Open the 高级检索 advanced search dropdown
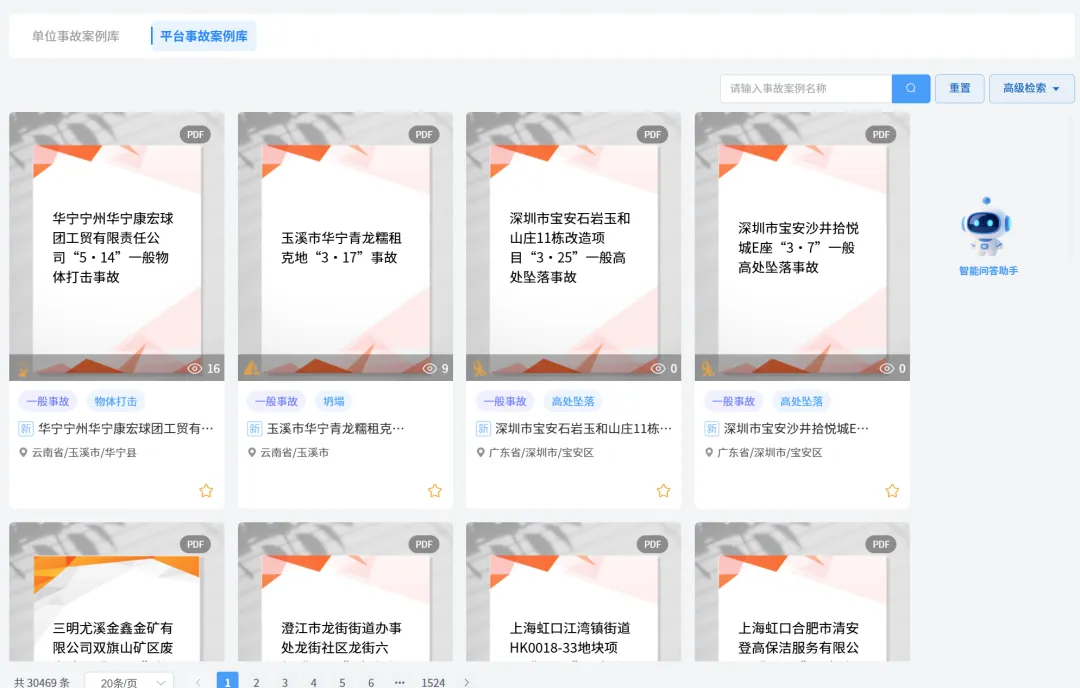 (1031, 88)
